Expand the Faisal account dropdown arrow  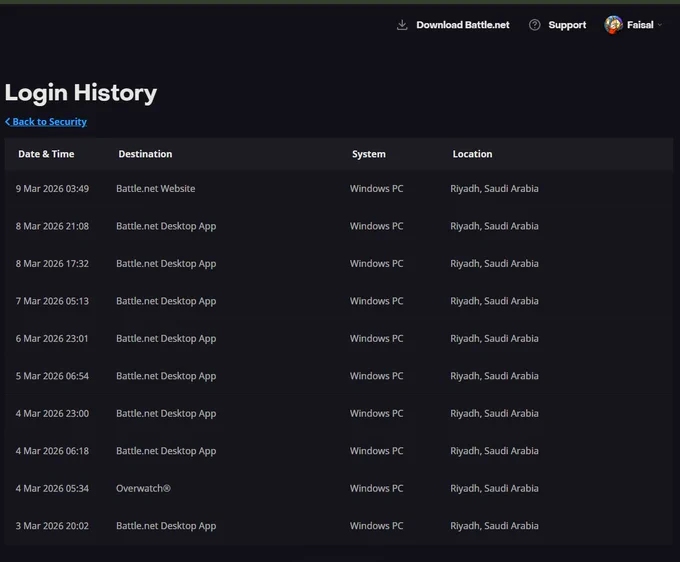point(660,25)
